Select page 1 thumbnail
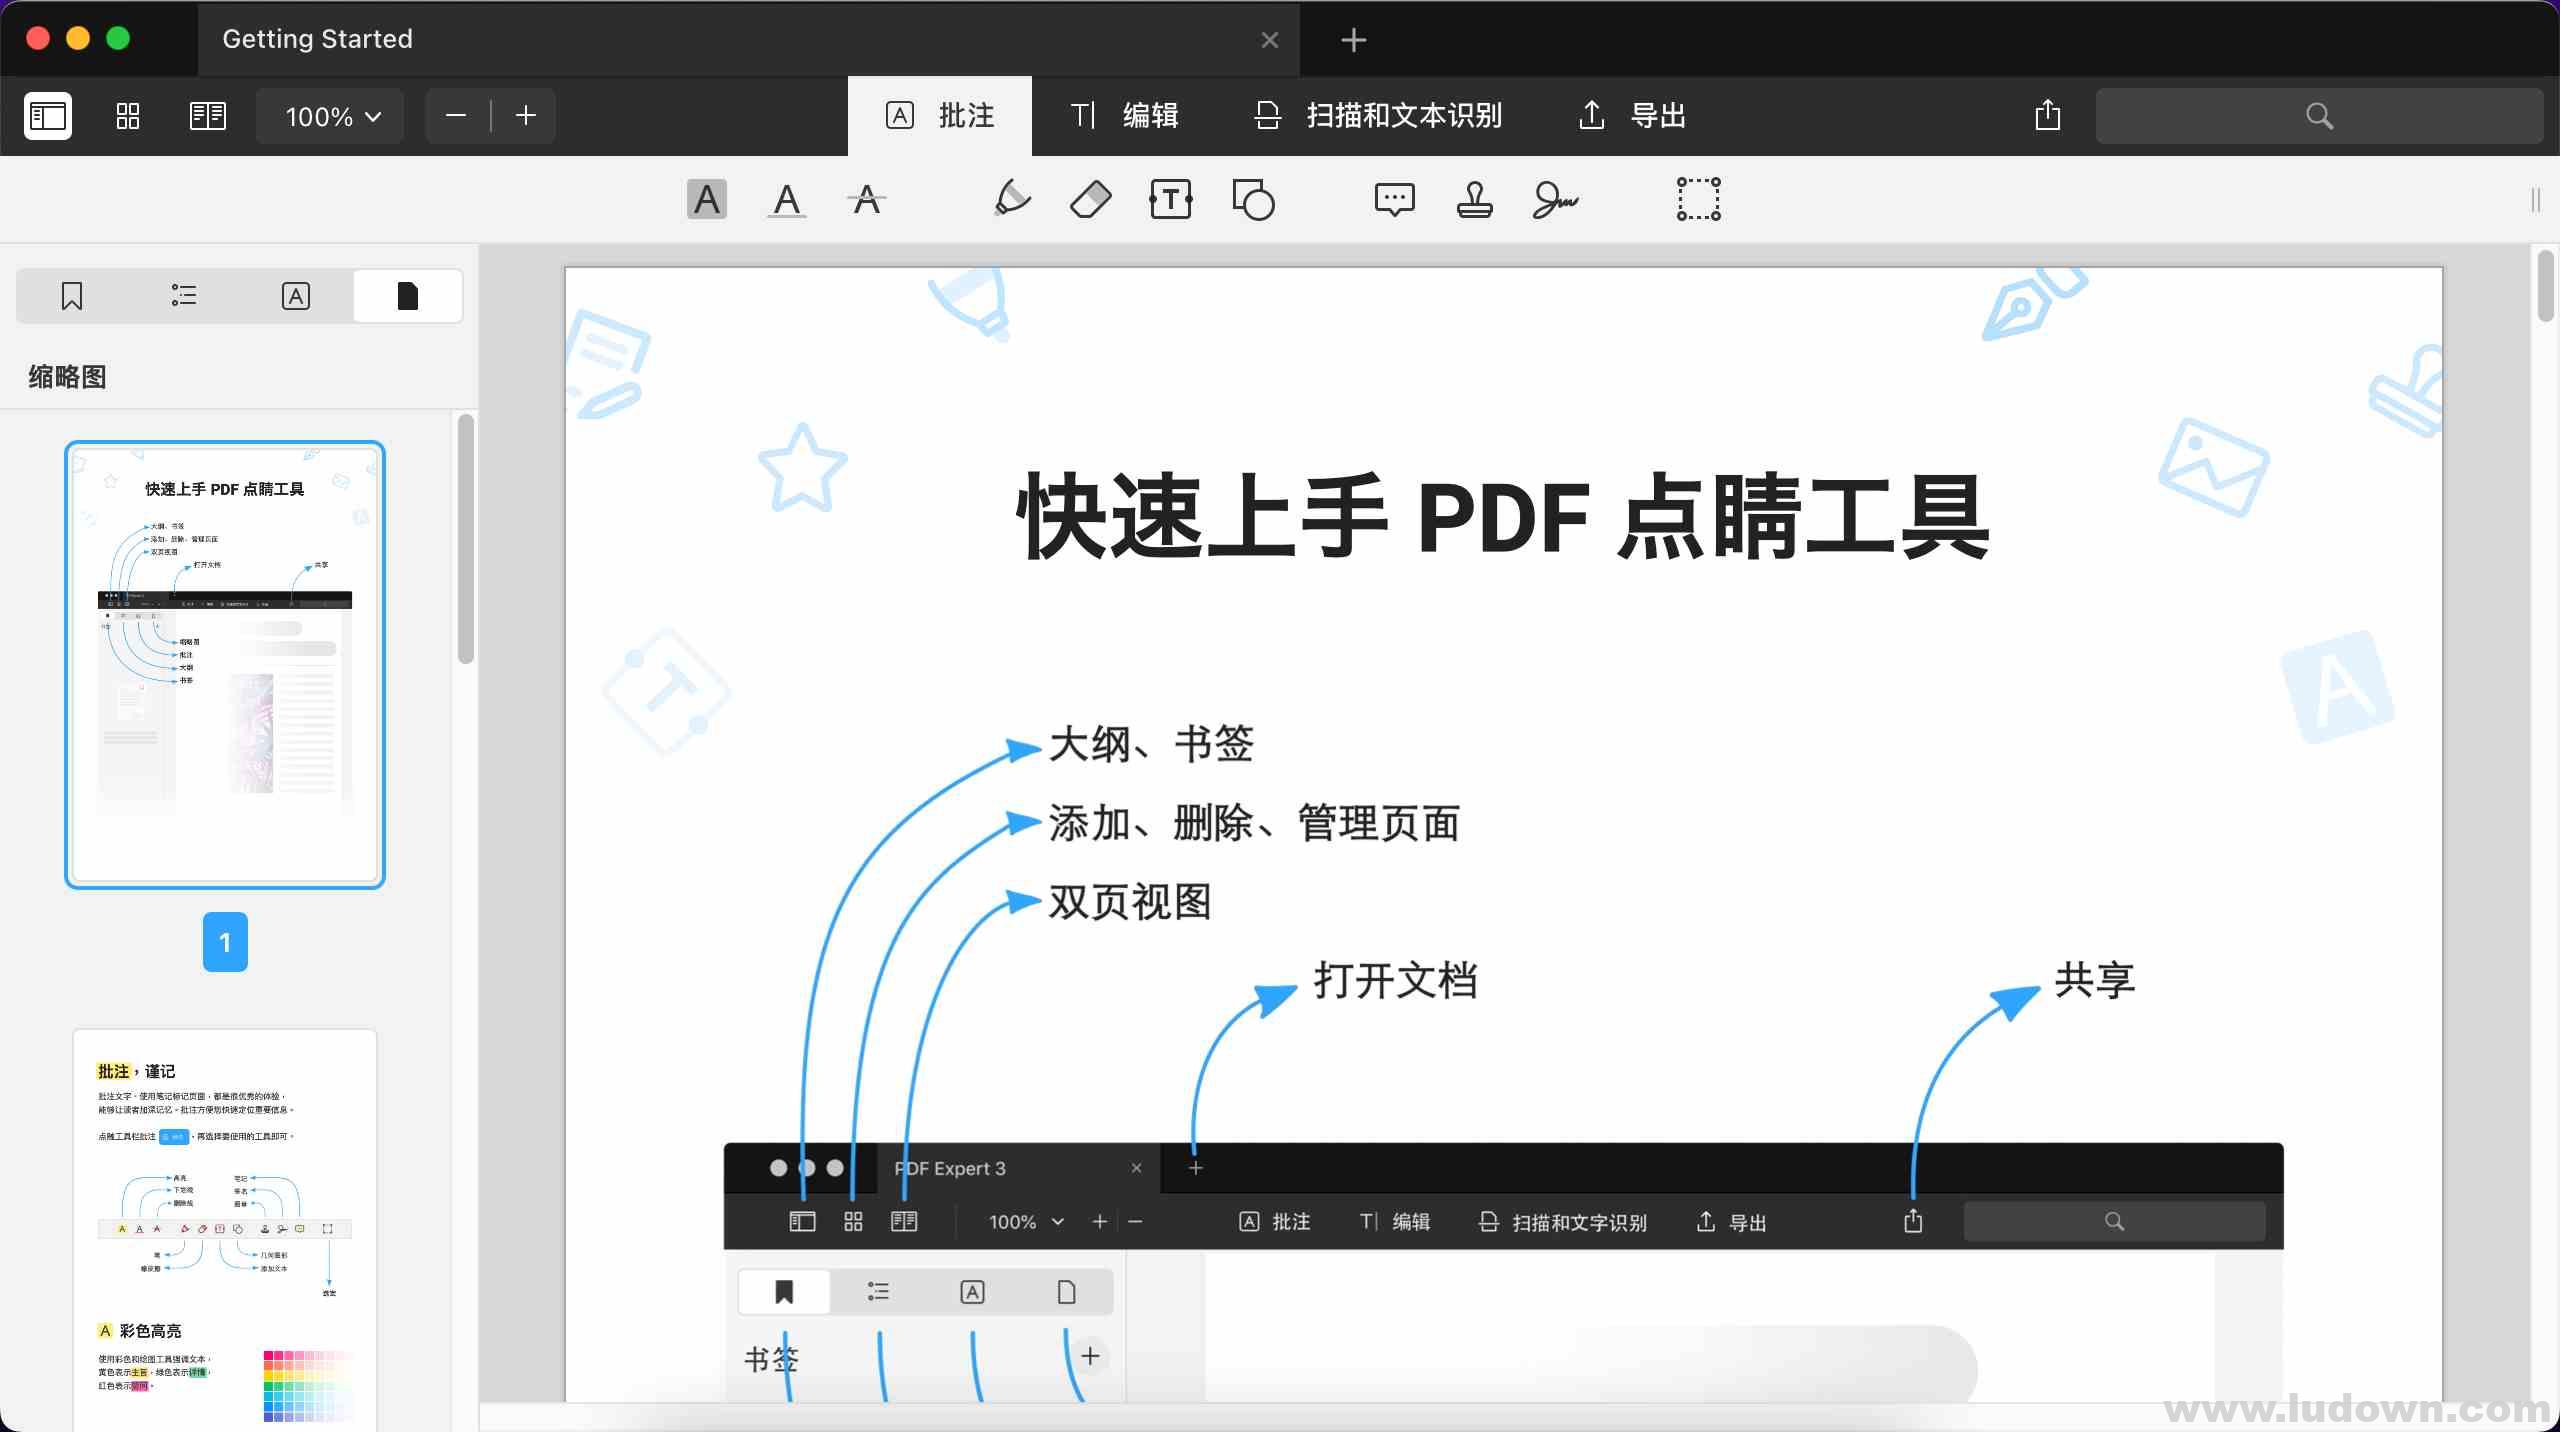The height and width of the screenshot is (1432, 2560). [225, 665]
